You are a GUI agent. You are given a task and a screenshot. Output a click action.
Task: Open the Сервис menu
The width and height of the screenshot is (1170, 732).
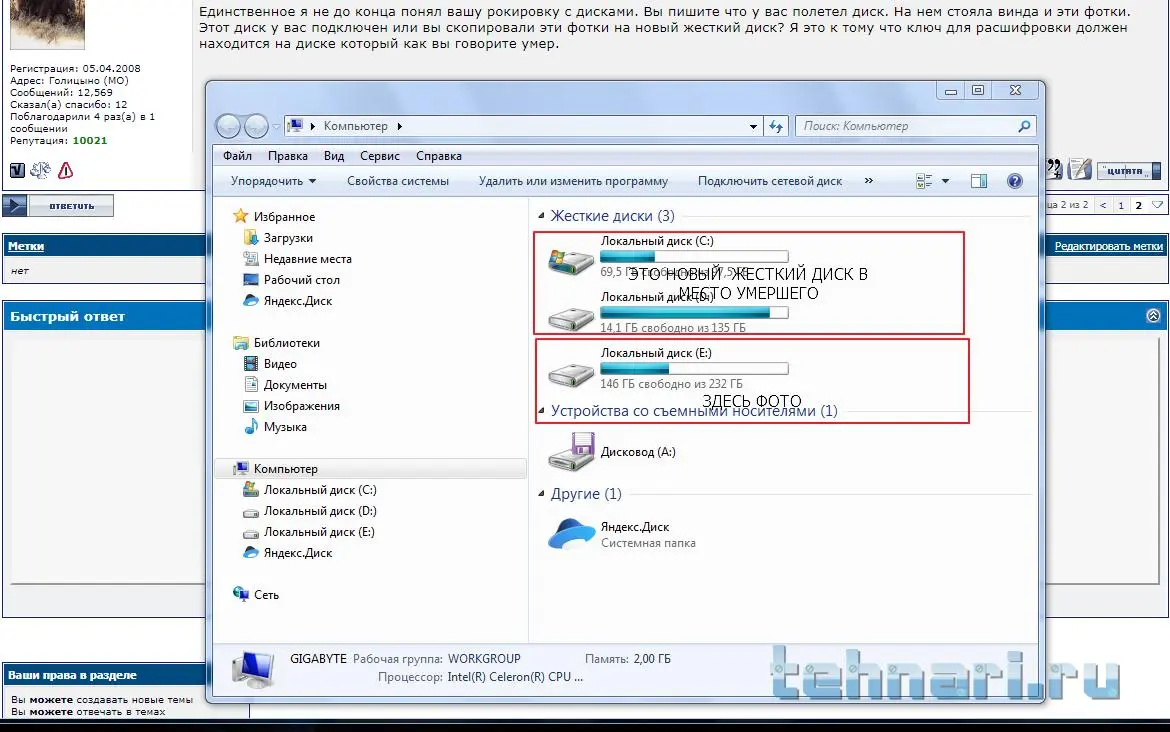tap(380, 156)
